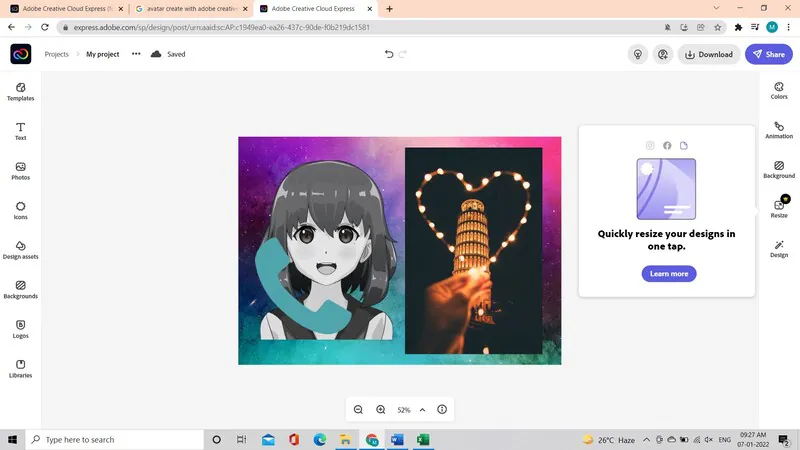Open a new browser tab
Viewport: 800px width, 450px height.
pos(389,9)
